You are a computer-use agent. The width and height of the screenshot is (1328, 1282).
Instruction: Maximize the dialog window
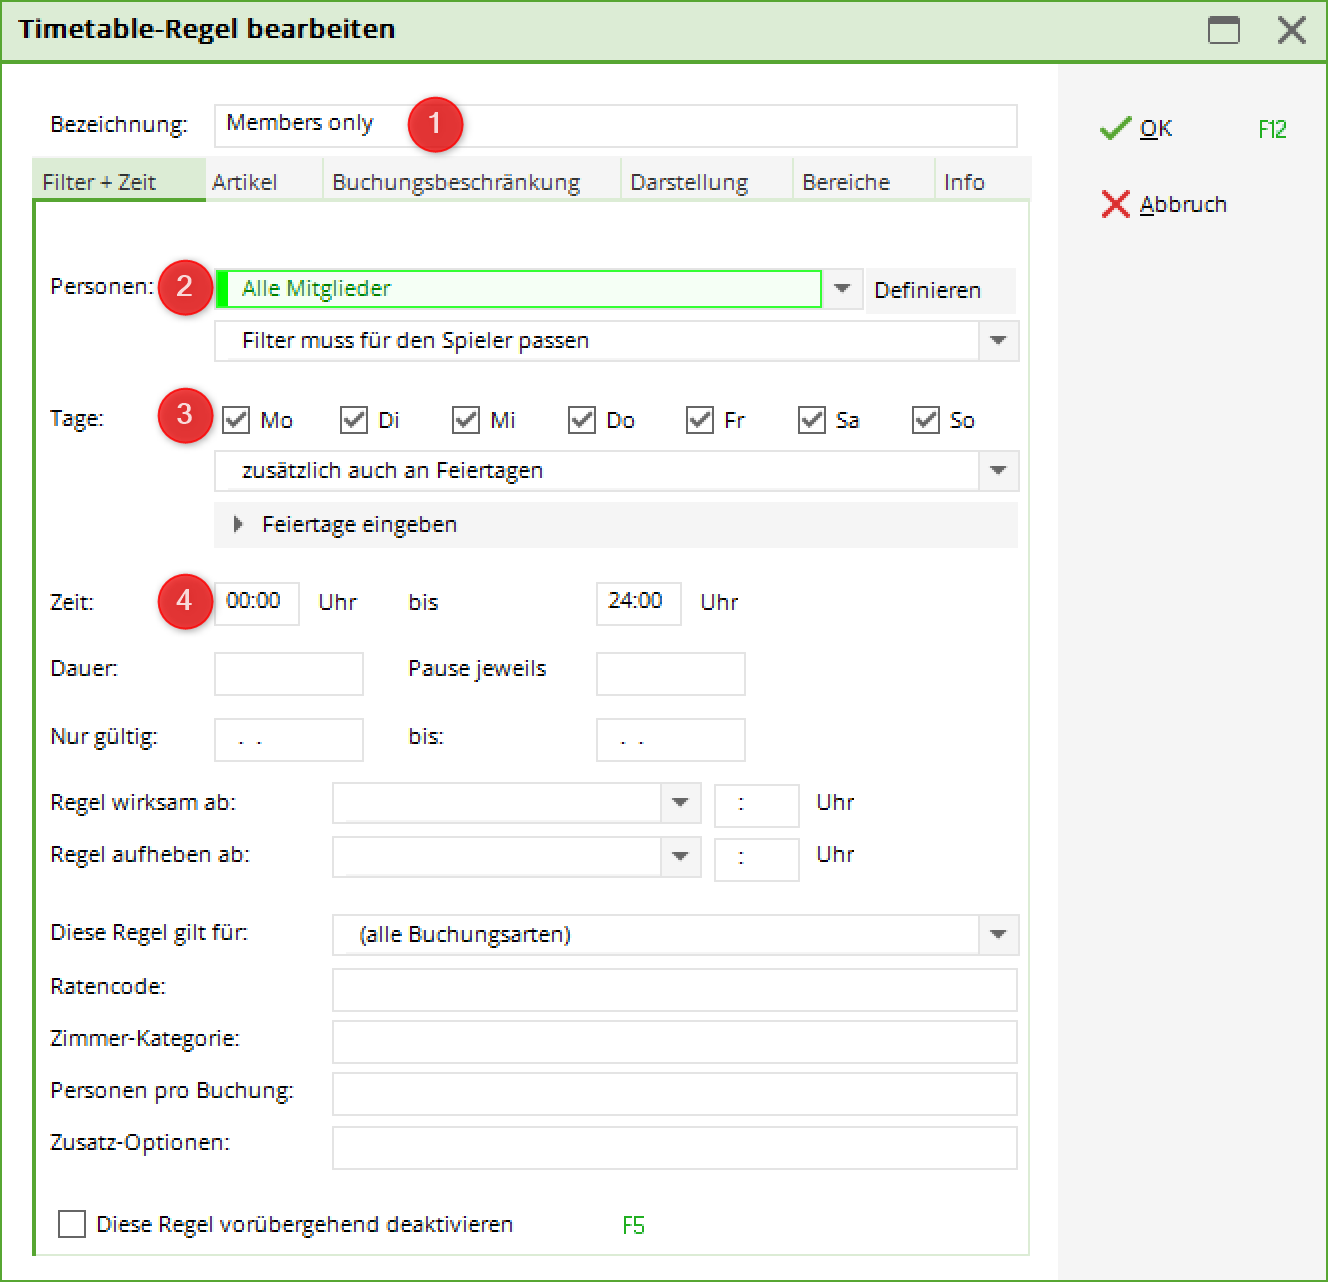pos(1223,30)
